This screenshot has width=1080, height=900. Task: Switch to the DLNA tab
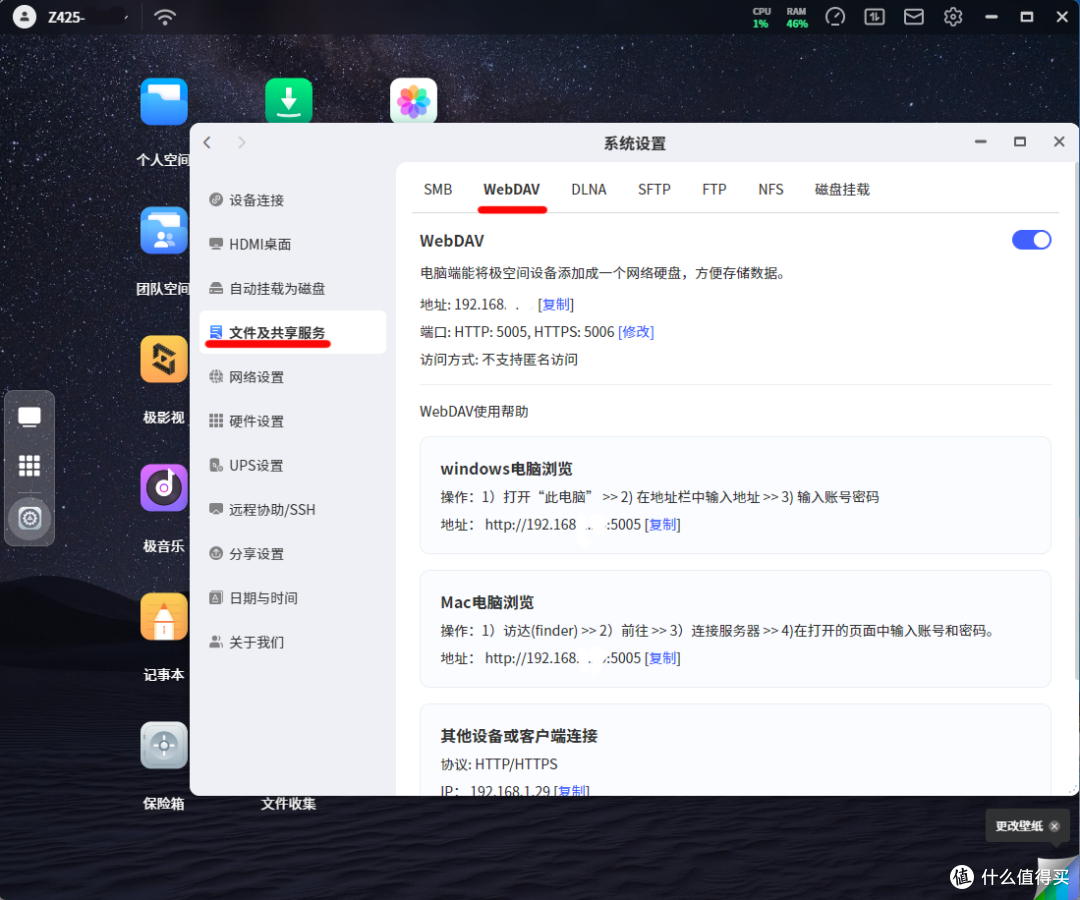click(x=589, y=189)
